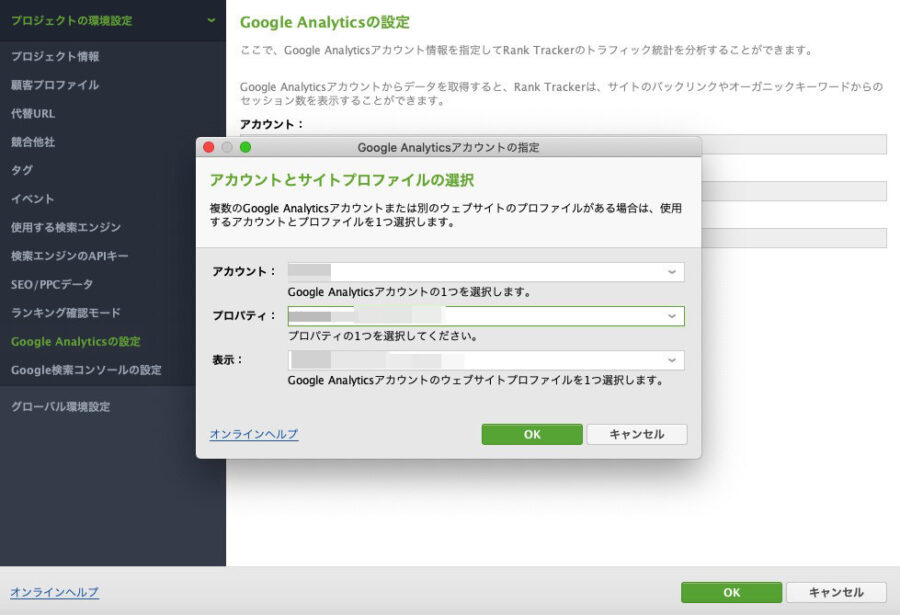This screenshot has width=900, height=615.
Task: Switch to 使用する検索エンジン settings
Action: 66,227
